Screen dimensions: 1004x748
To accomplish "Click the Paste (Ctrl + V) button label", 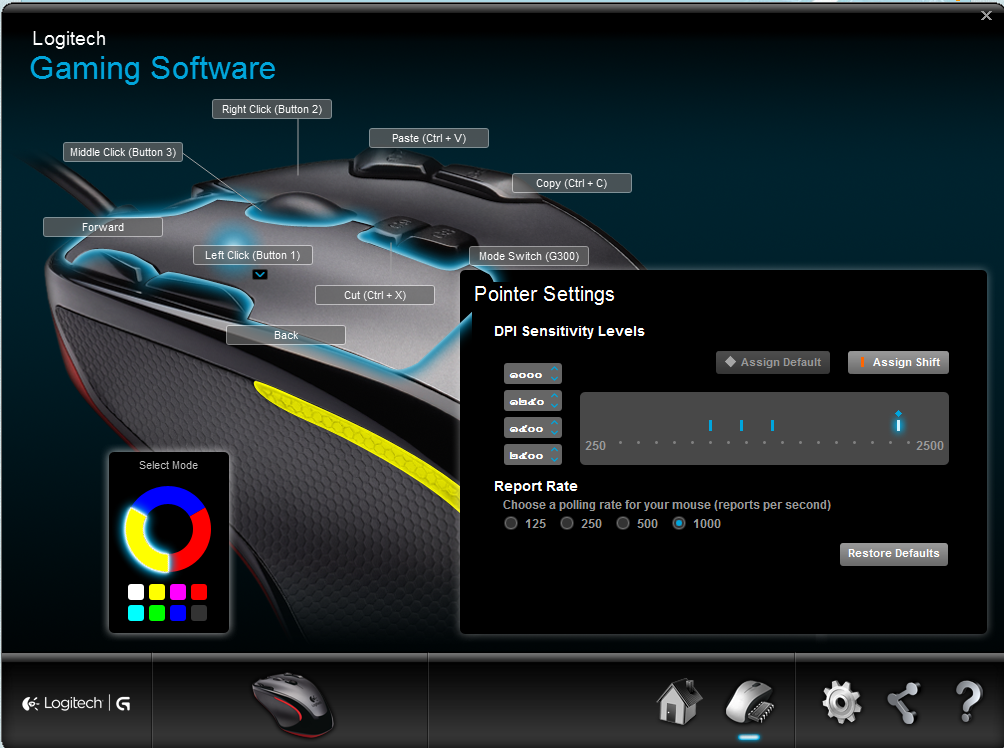I will click(428, 138).
